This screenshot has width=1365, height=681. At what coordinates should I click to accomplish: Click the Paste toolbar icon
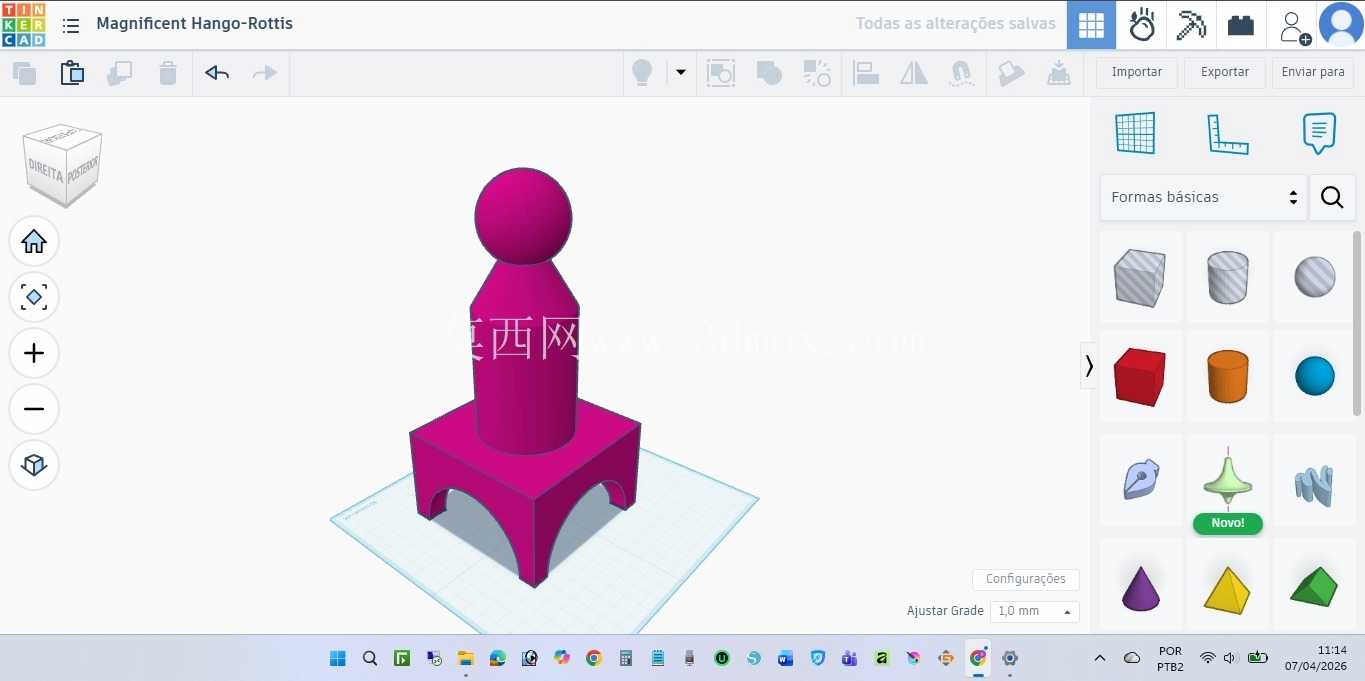point(72,73)
